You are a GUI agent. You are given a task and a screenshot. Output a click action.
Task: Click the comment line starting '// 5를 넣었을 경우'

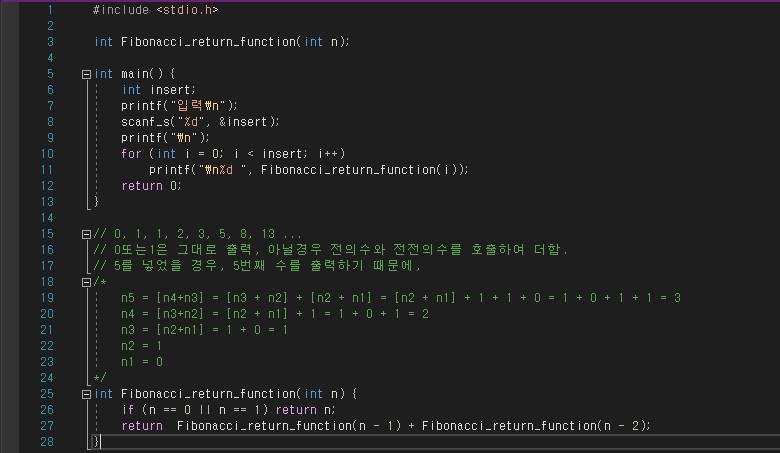coord(258,266)
